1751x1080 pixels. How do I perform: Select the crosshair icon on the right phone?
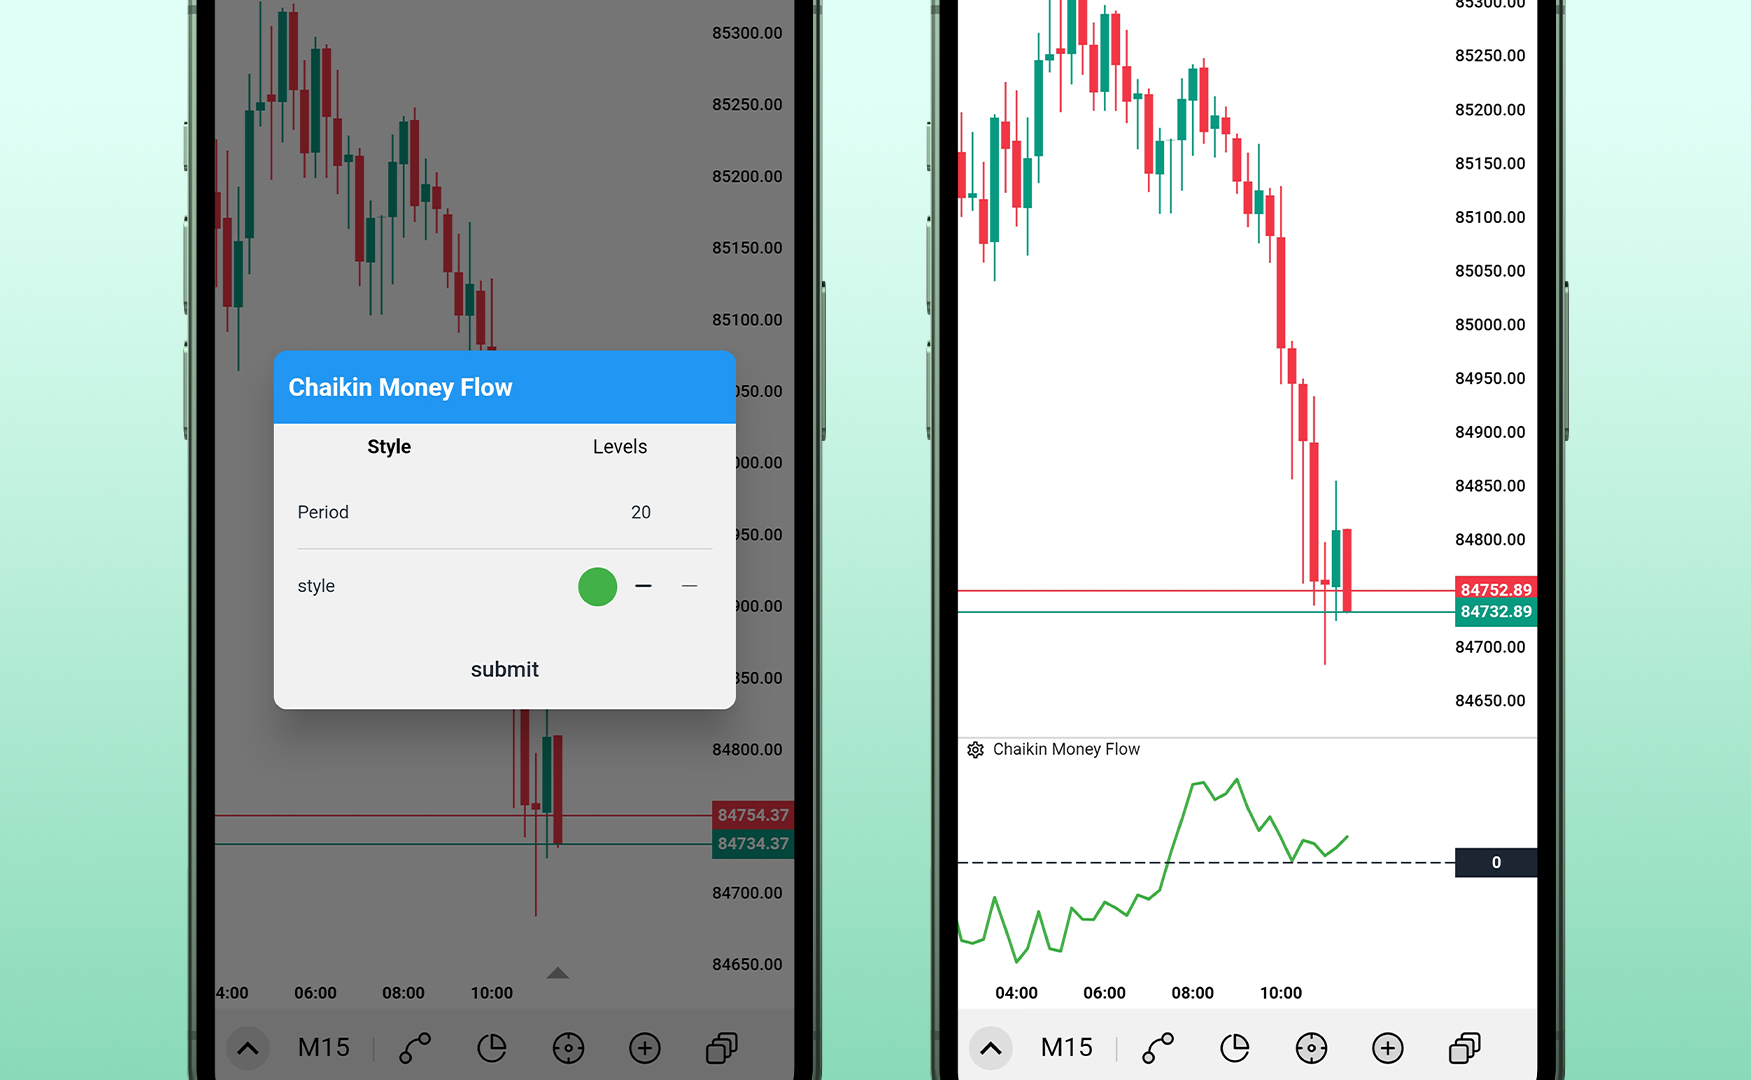[x=1311, y=1048]
